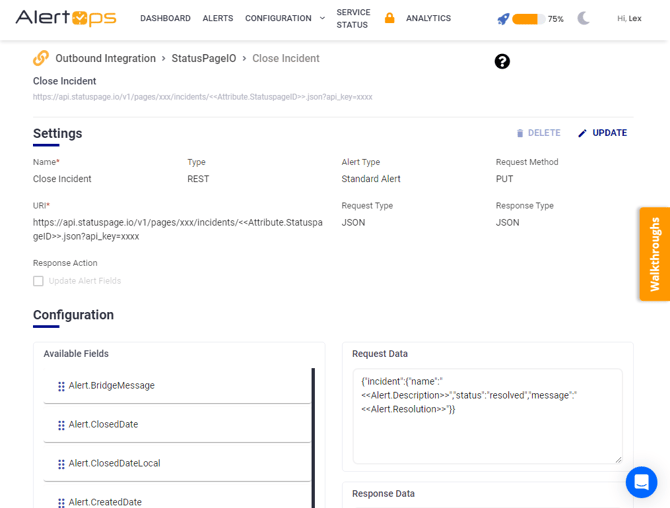Click the Delete button
Screen dimensions: 670x508
tap(538, 133)
